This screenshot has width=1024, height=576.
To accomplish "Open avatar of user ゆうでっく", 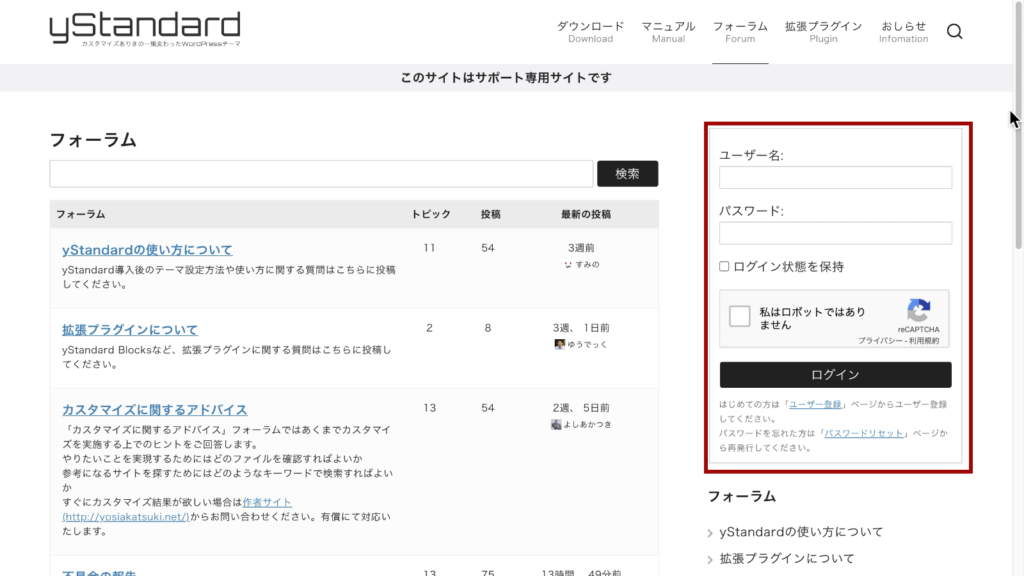I will [559, 344].
